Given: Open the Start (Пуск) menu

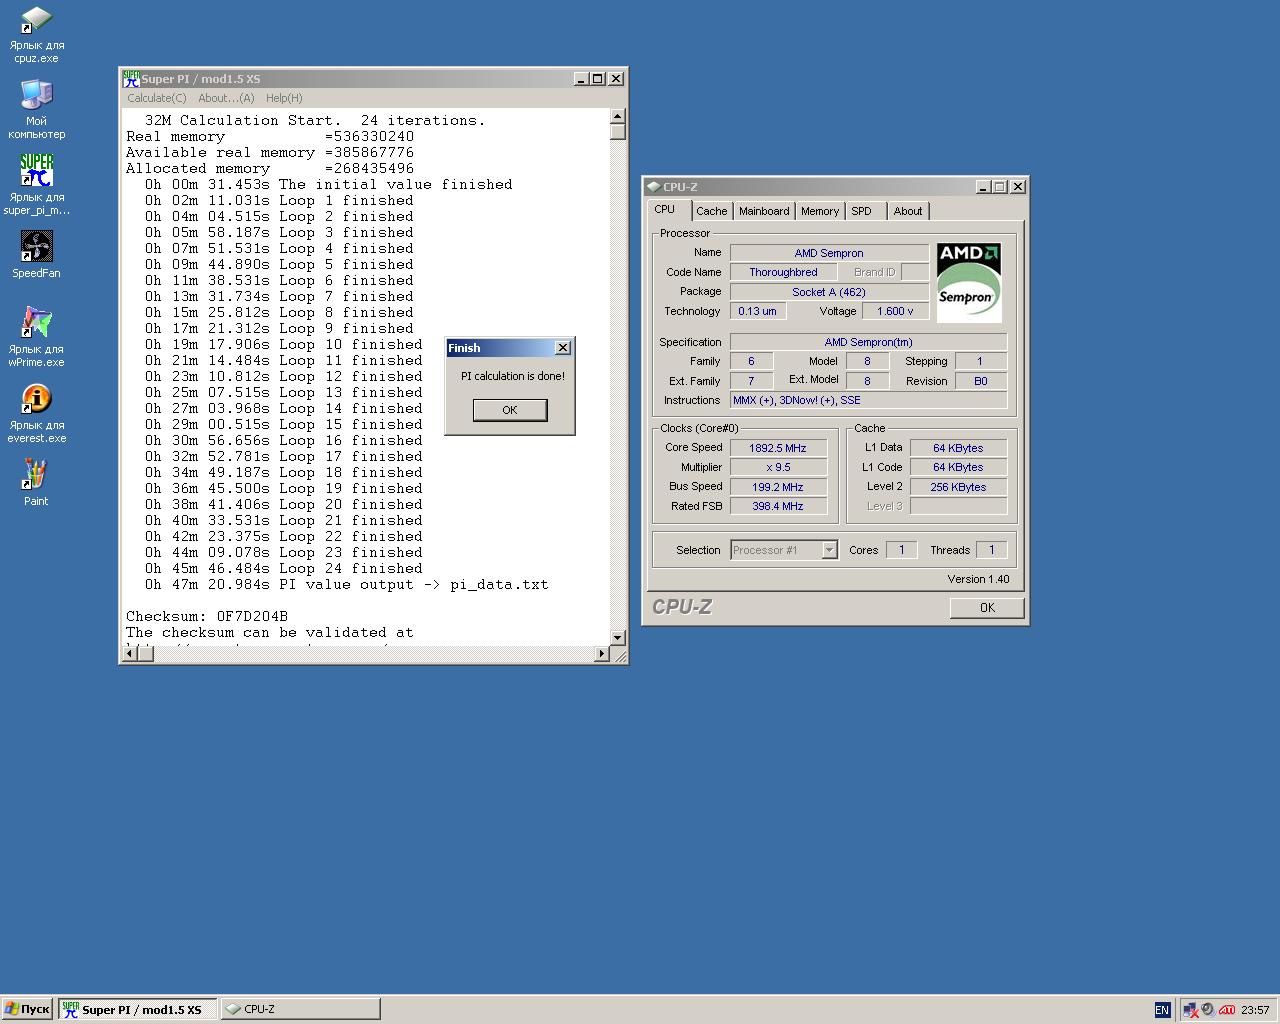Looking at the screenshot, I should coord(27,1009).
